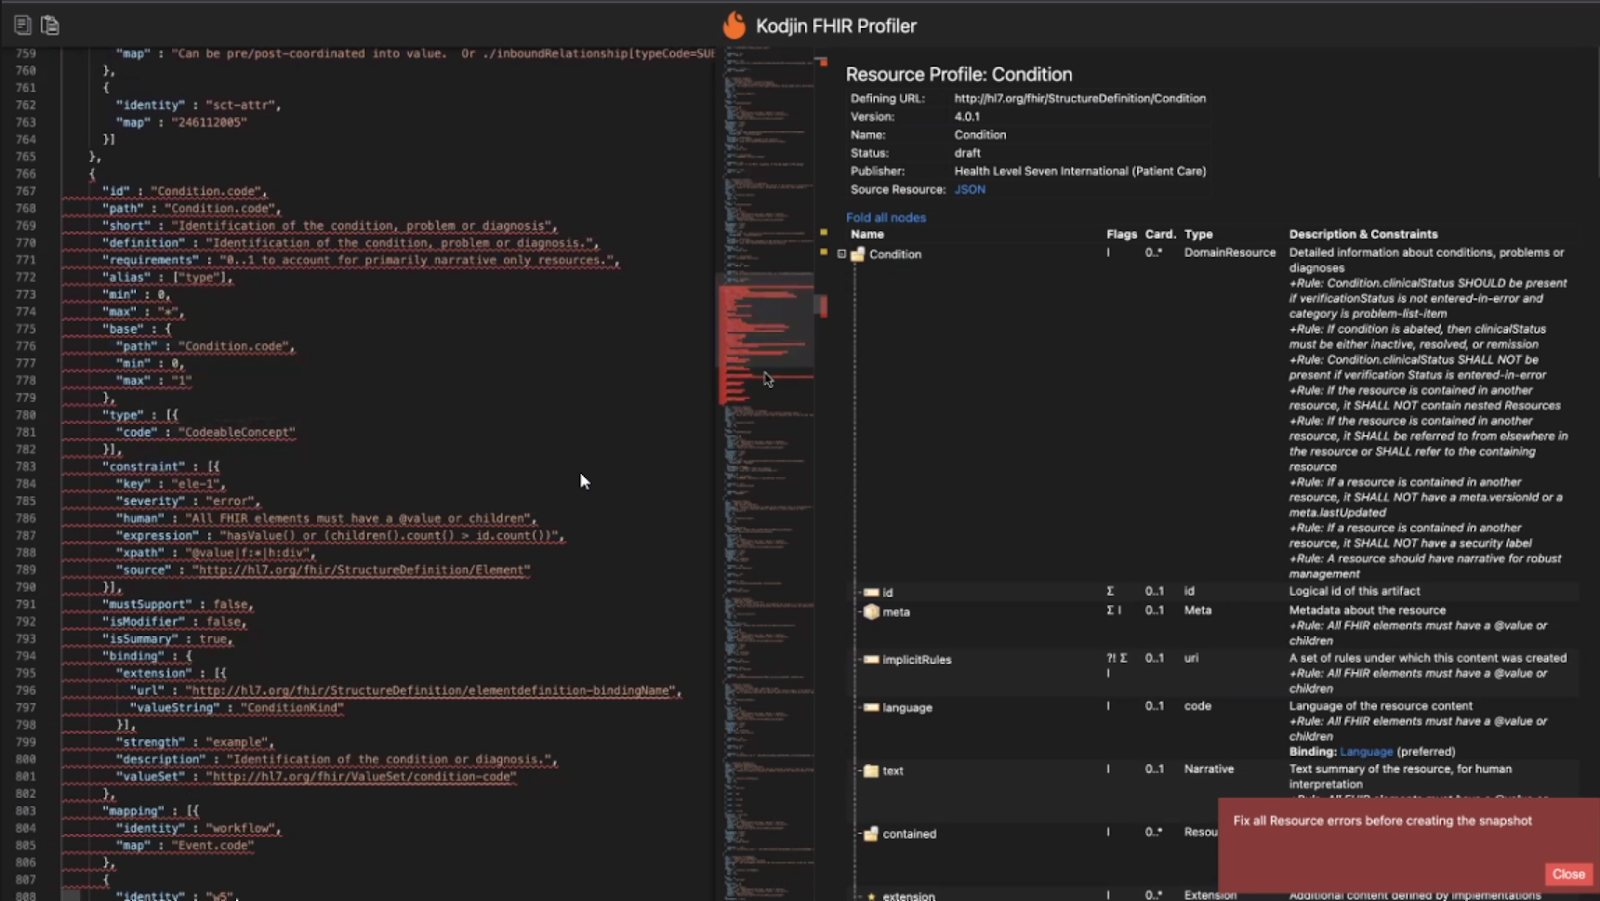Click the Card. column header
The image size is (1600, 901).
[1160, 234]
